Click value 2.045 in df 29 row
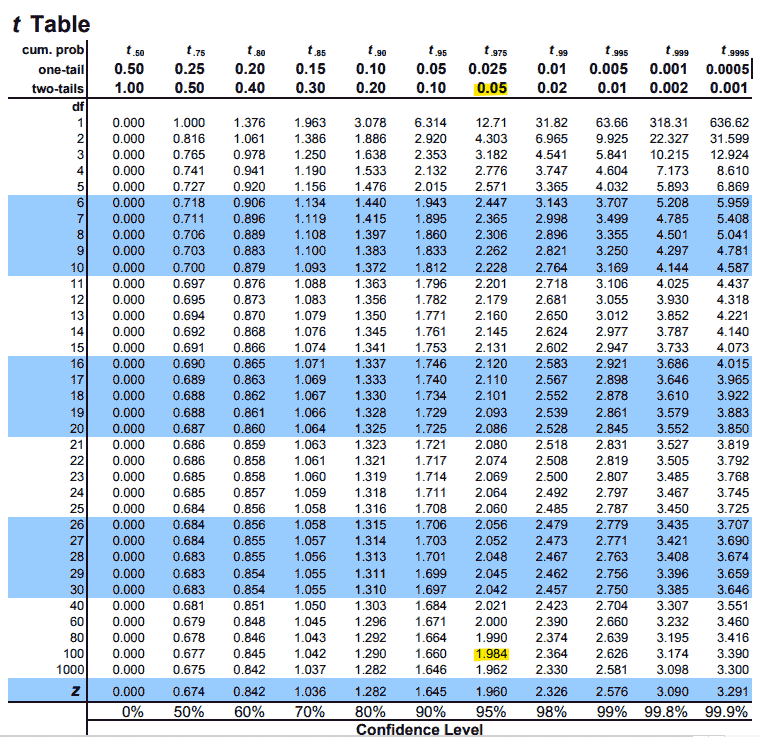 491,574
